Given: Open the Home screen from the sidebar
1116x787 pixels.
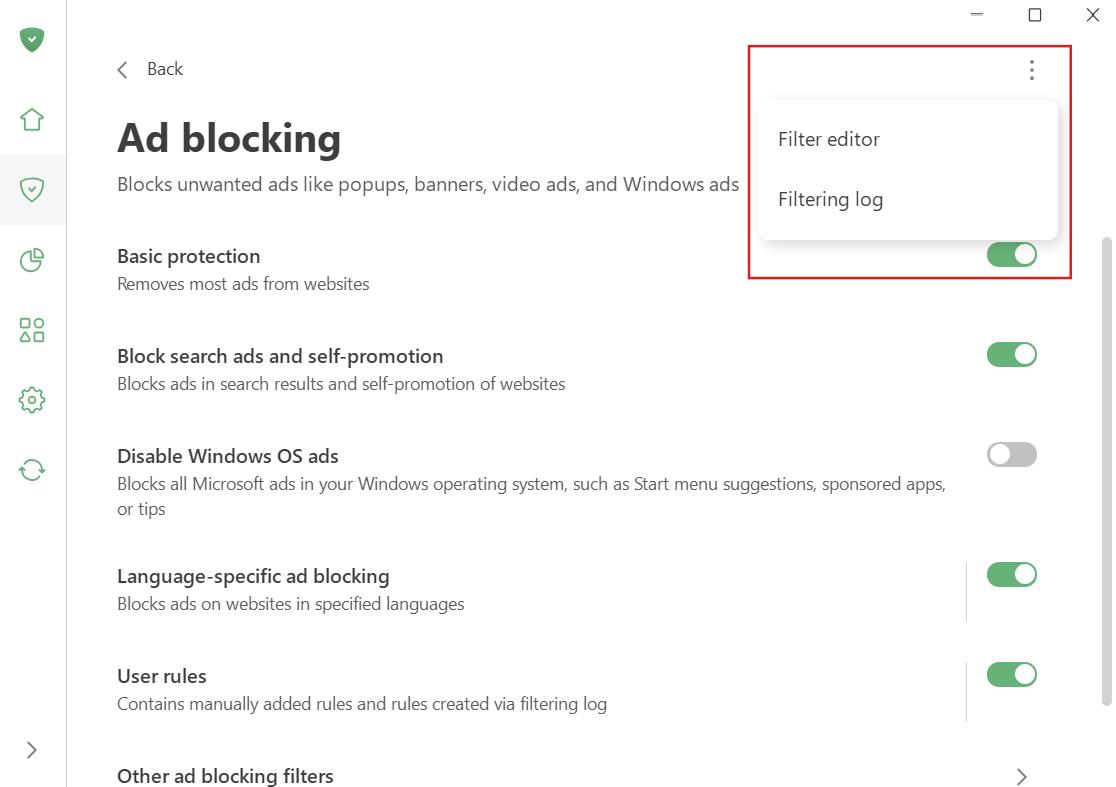Looking at the screenshot, I should click(32, 119).
